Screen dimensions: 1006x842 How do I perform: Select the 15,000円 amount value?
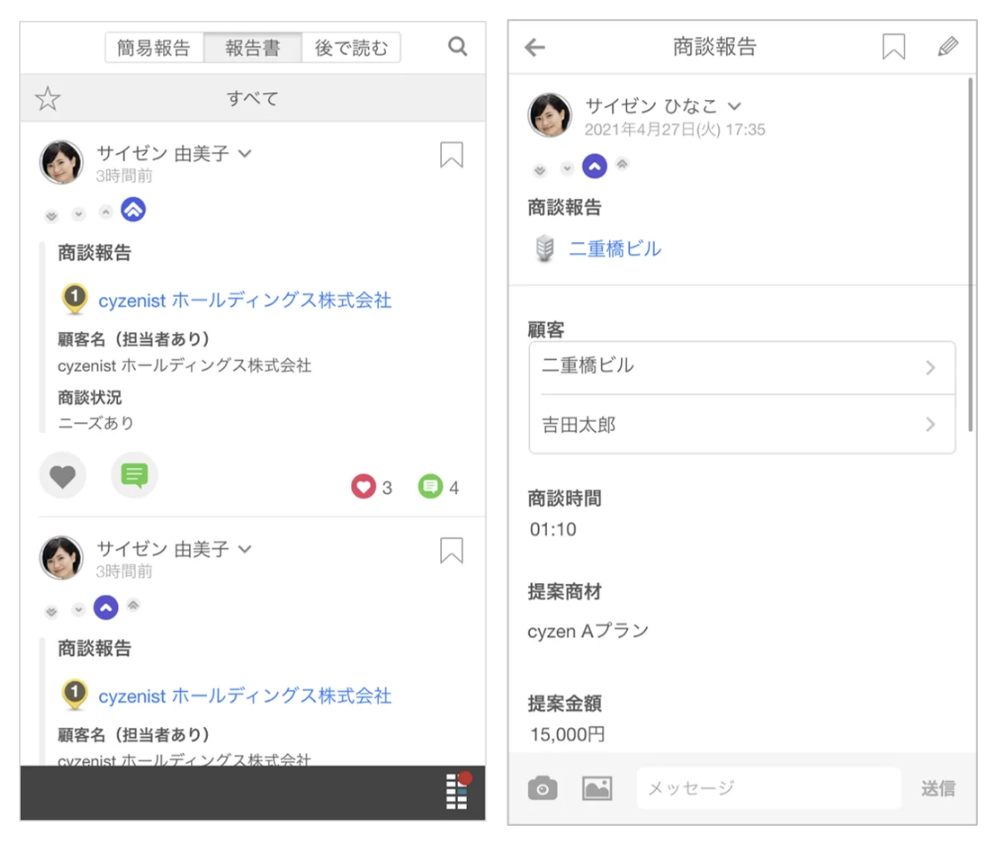567,734
